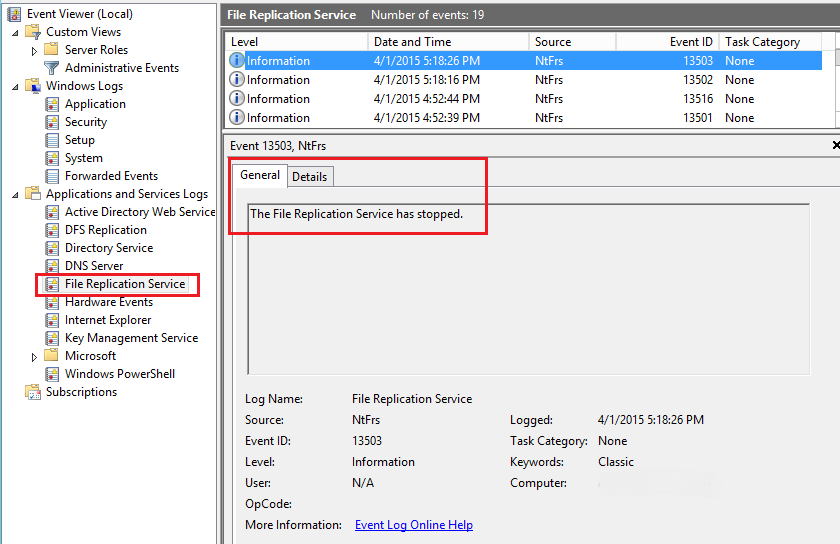Expand the Server Roles node
Viewport: 840px width, 544px height.
coord(34,51)
